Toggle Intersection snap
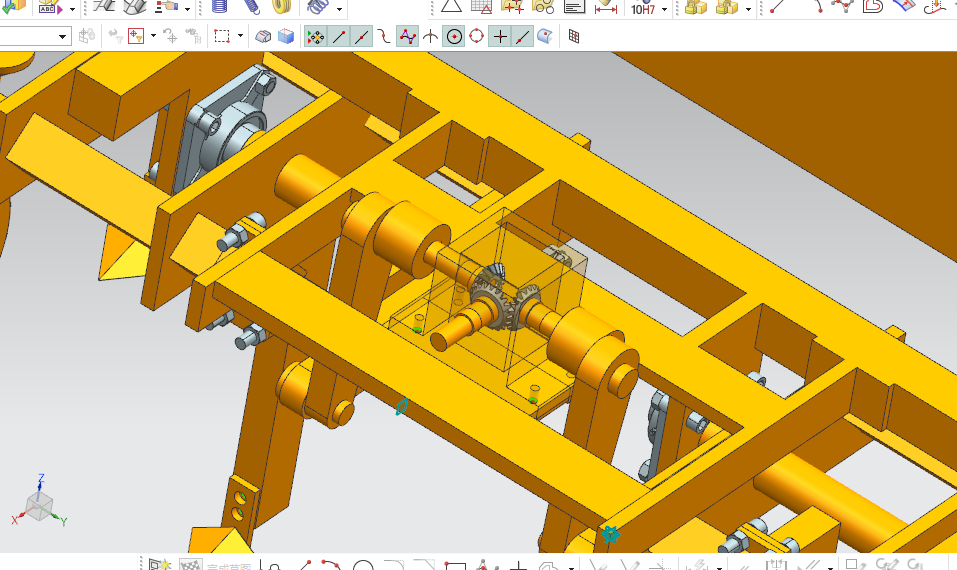 [x=430, y=37]
